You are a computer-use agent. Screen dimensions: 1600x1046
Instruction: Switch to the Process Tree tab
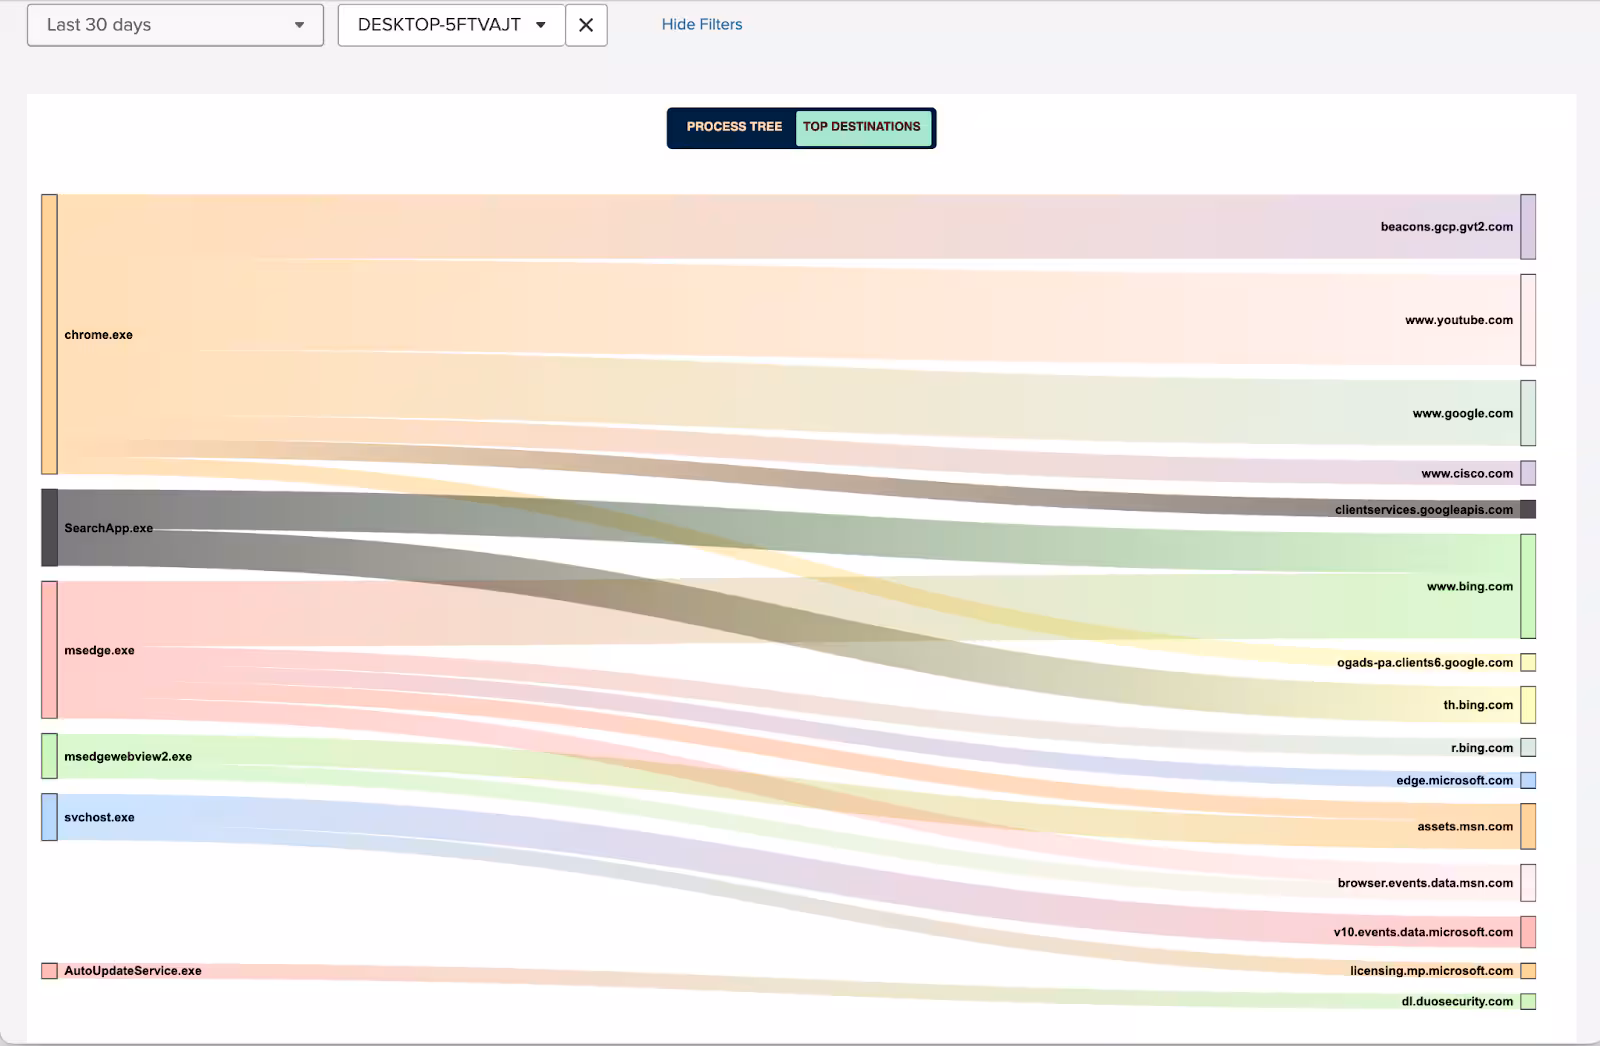click(x=734, y=127)
